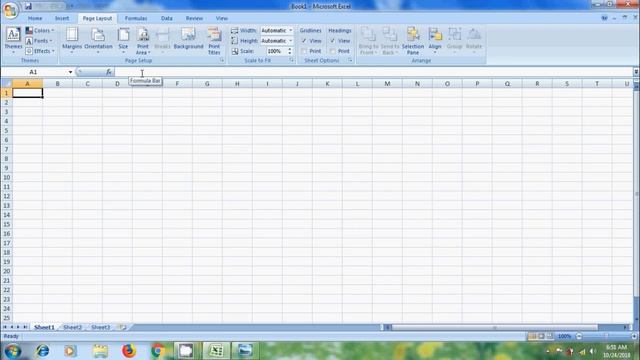Click the Insert Worksheet tab icon
This screenshot has height=360, width=640.
pyautogui.click(x=122, y=327)
